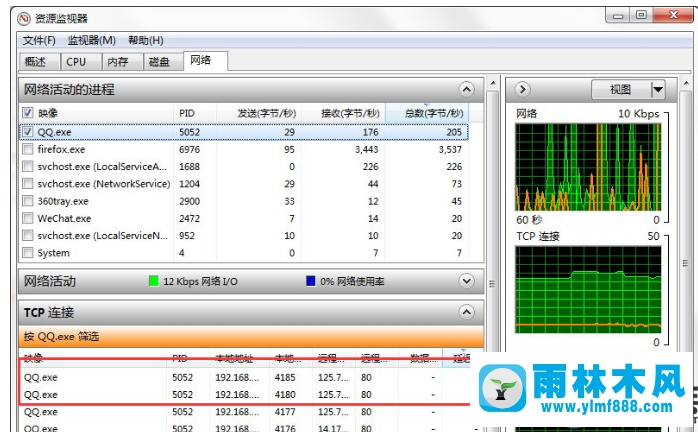Sort by 接收(字节/秒) column header
This screenshot has height=432, width=698.
coord(343,113)
